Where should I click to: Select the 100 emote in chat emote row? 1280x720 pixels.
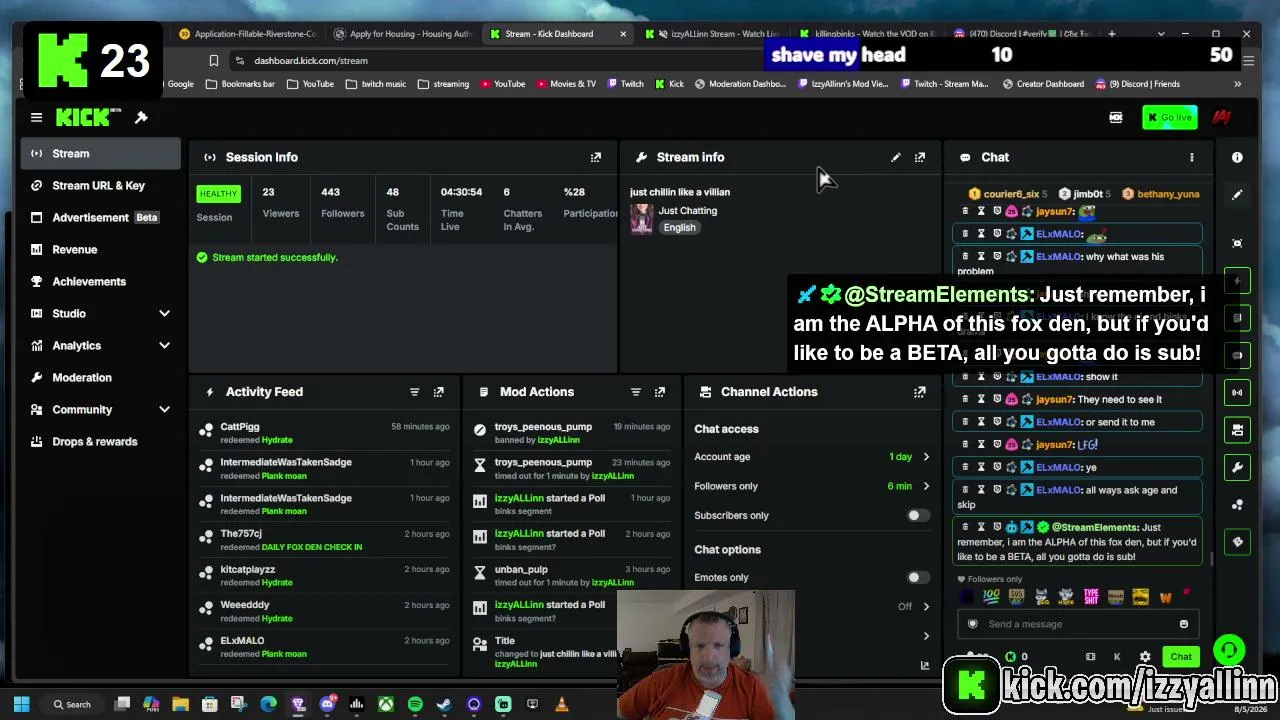[x=991, y=597]
